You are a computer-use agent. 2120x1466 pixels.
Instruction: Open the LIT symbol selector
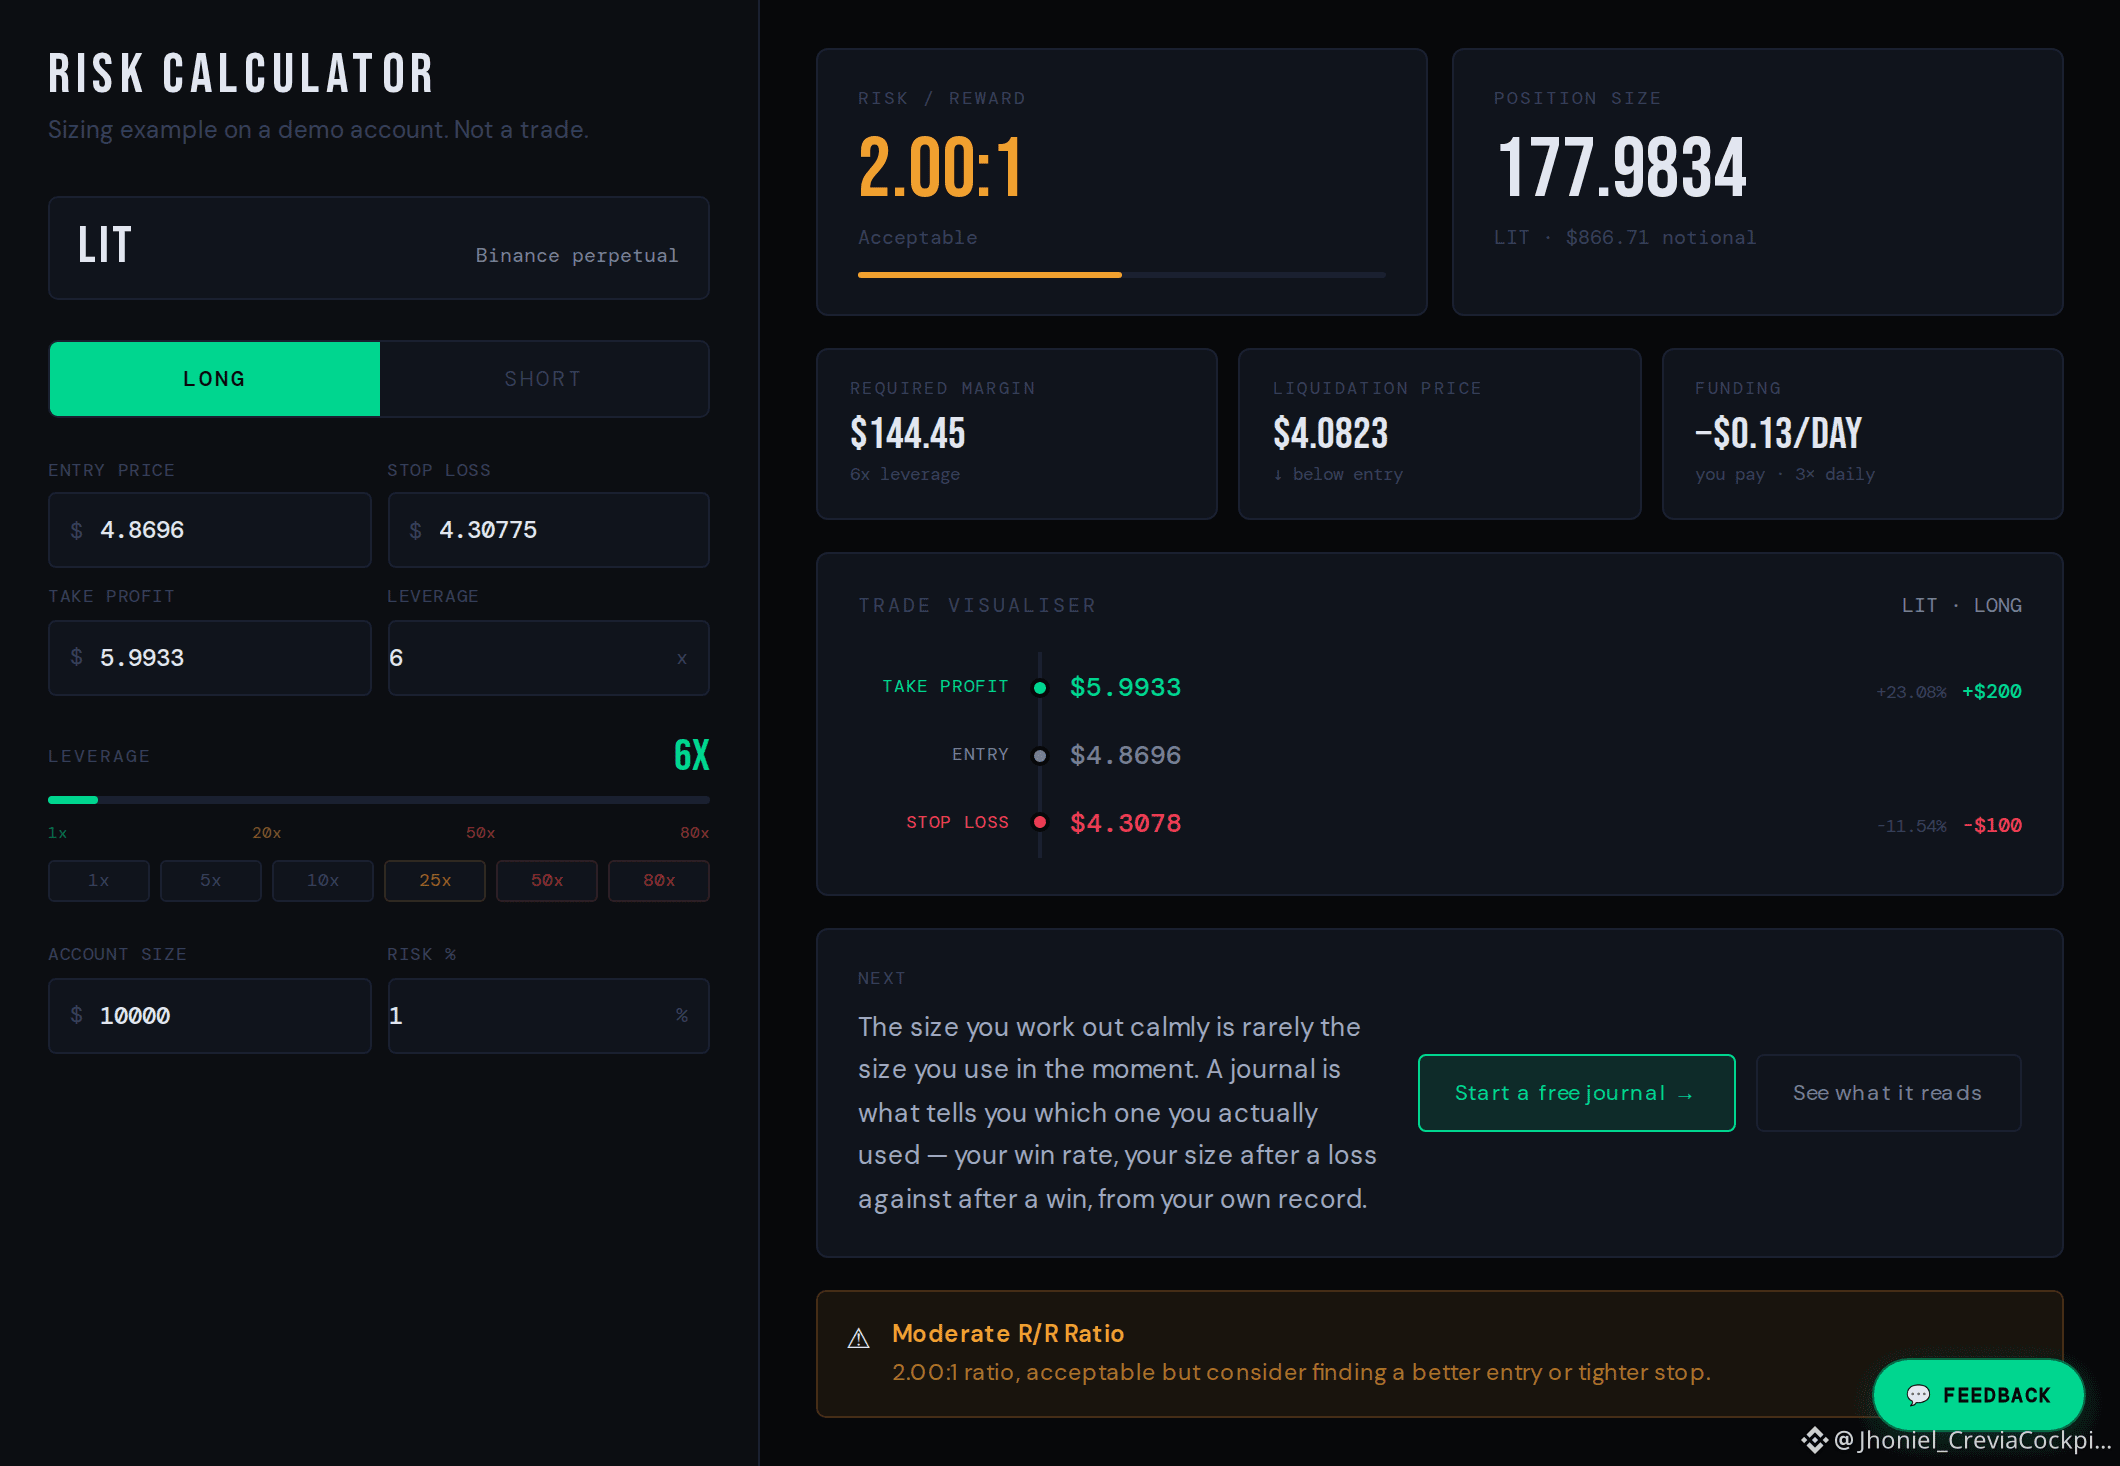[x=379, y=248]
